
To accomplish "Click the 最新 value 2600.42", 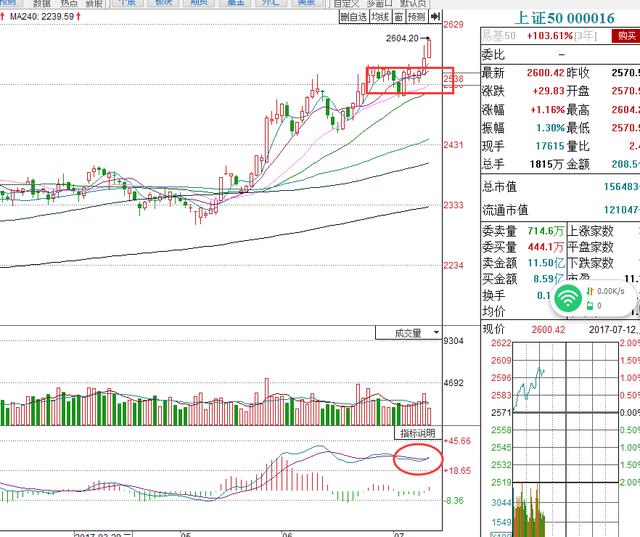I will click(x=545, y=73).
